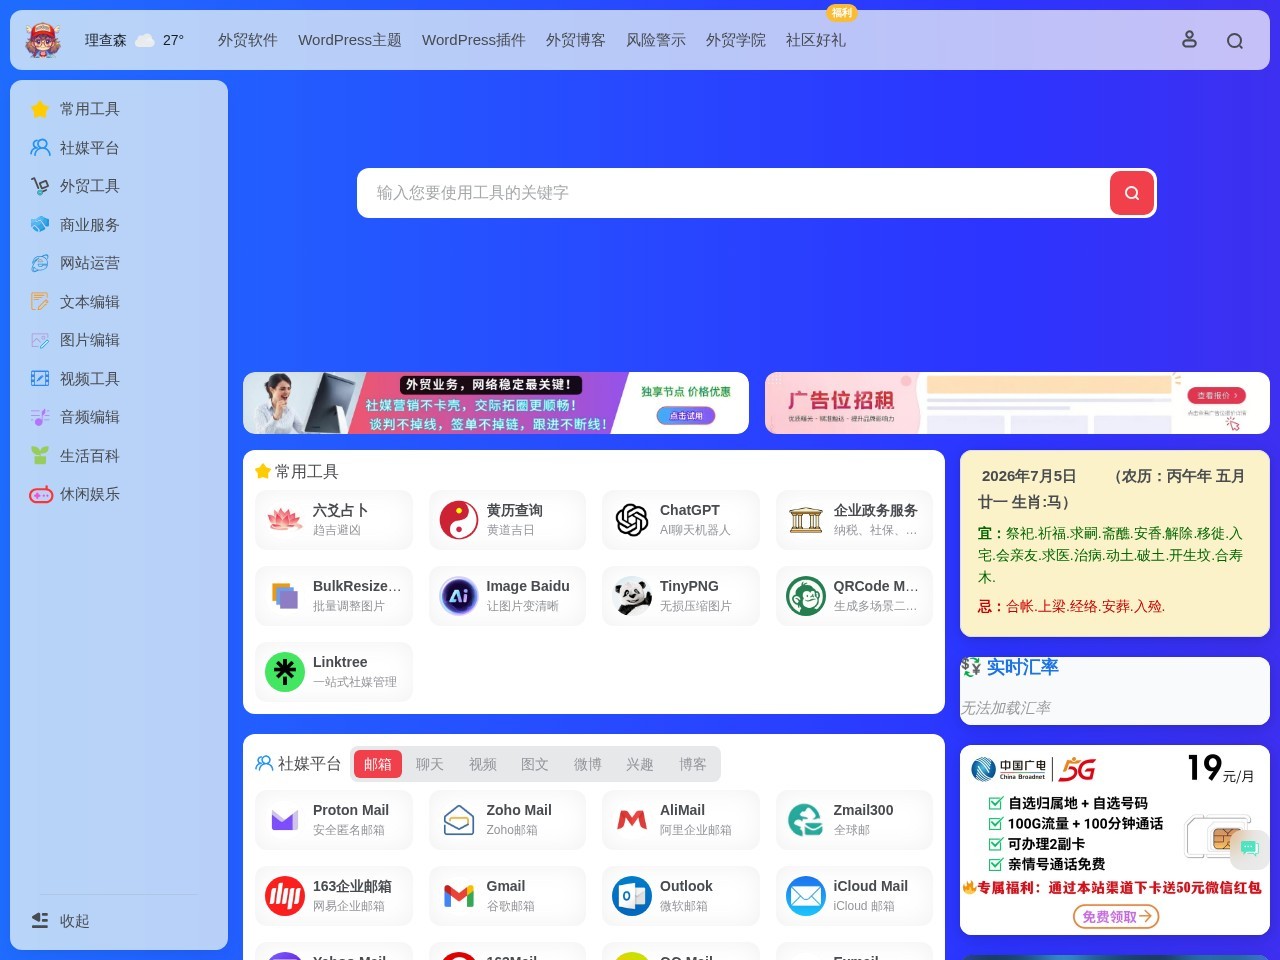
Task: Click the red search submit button
Action: [x=1132, y=193]
